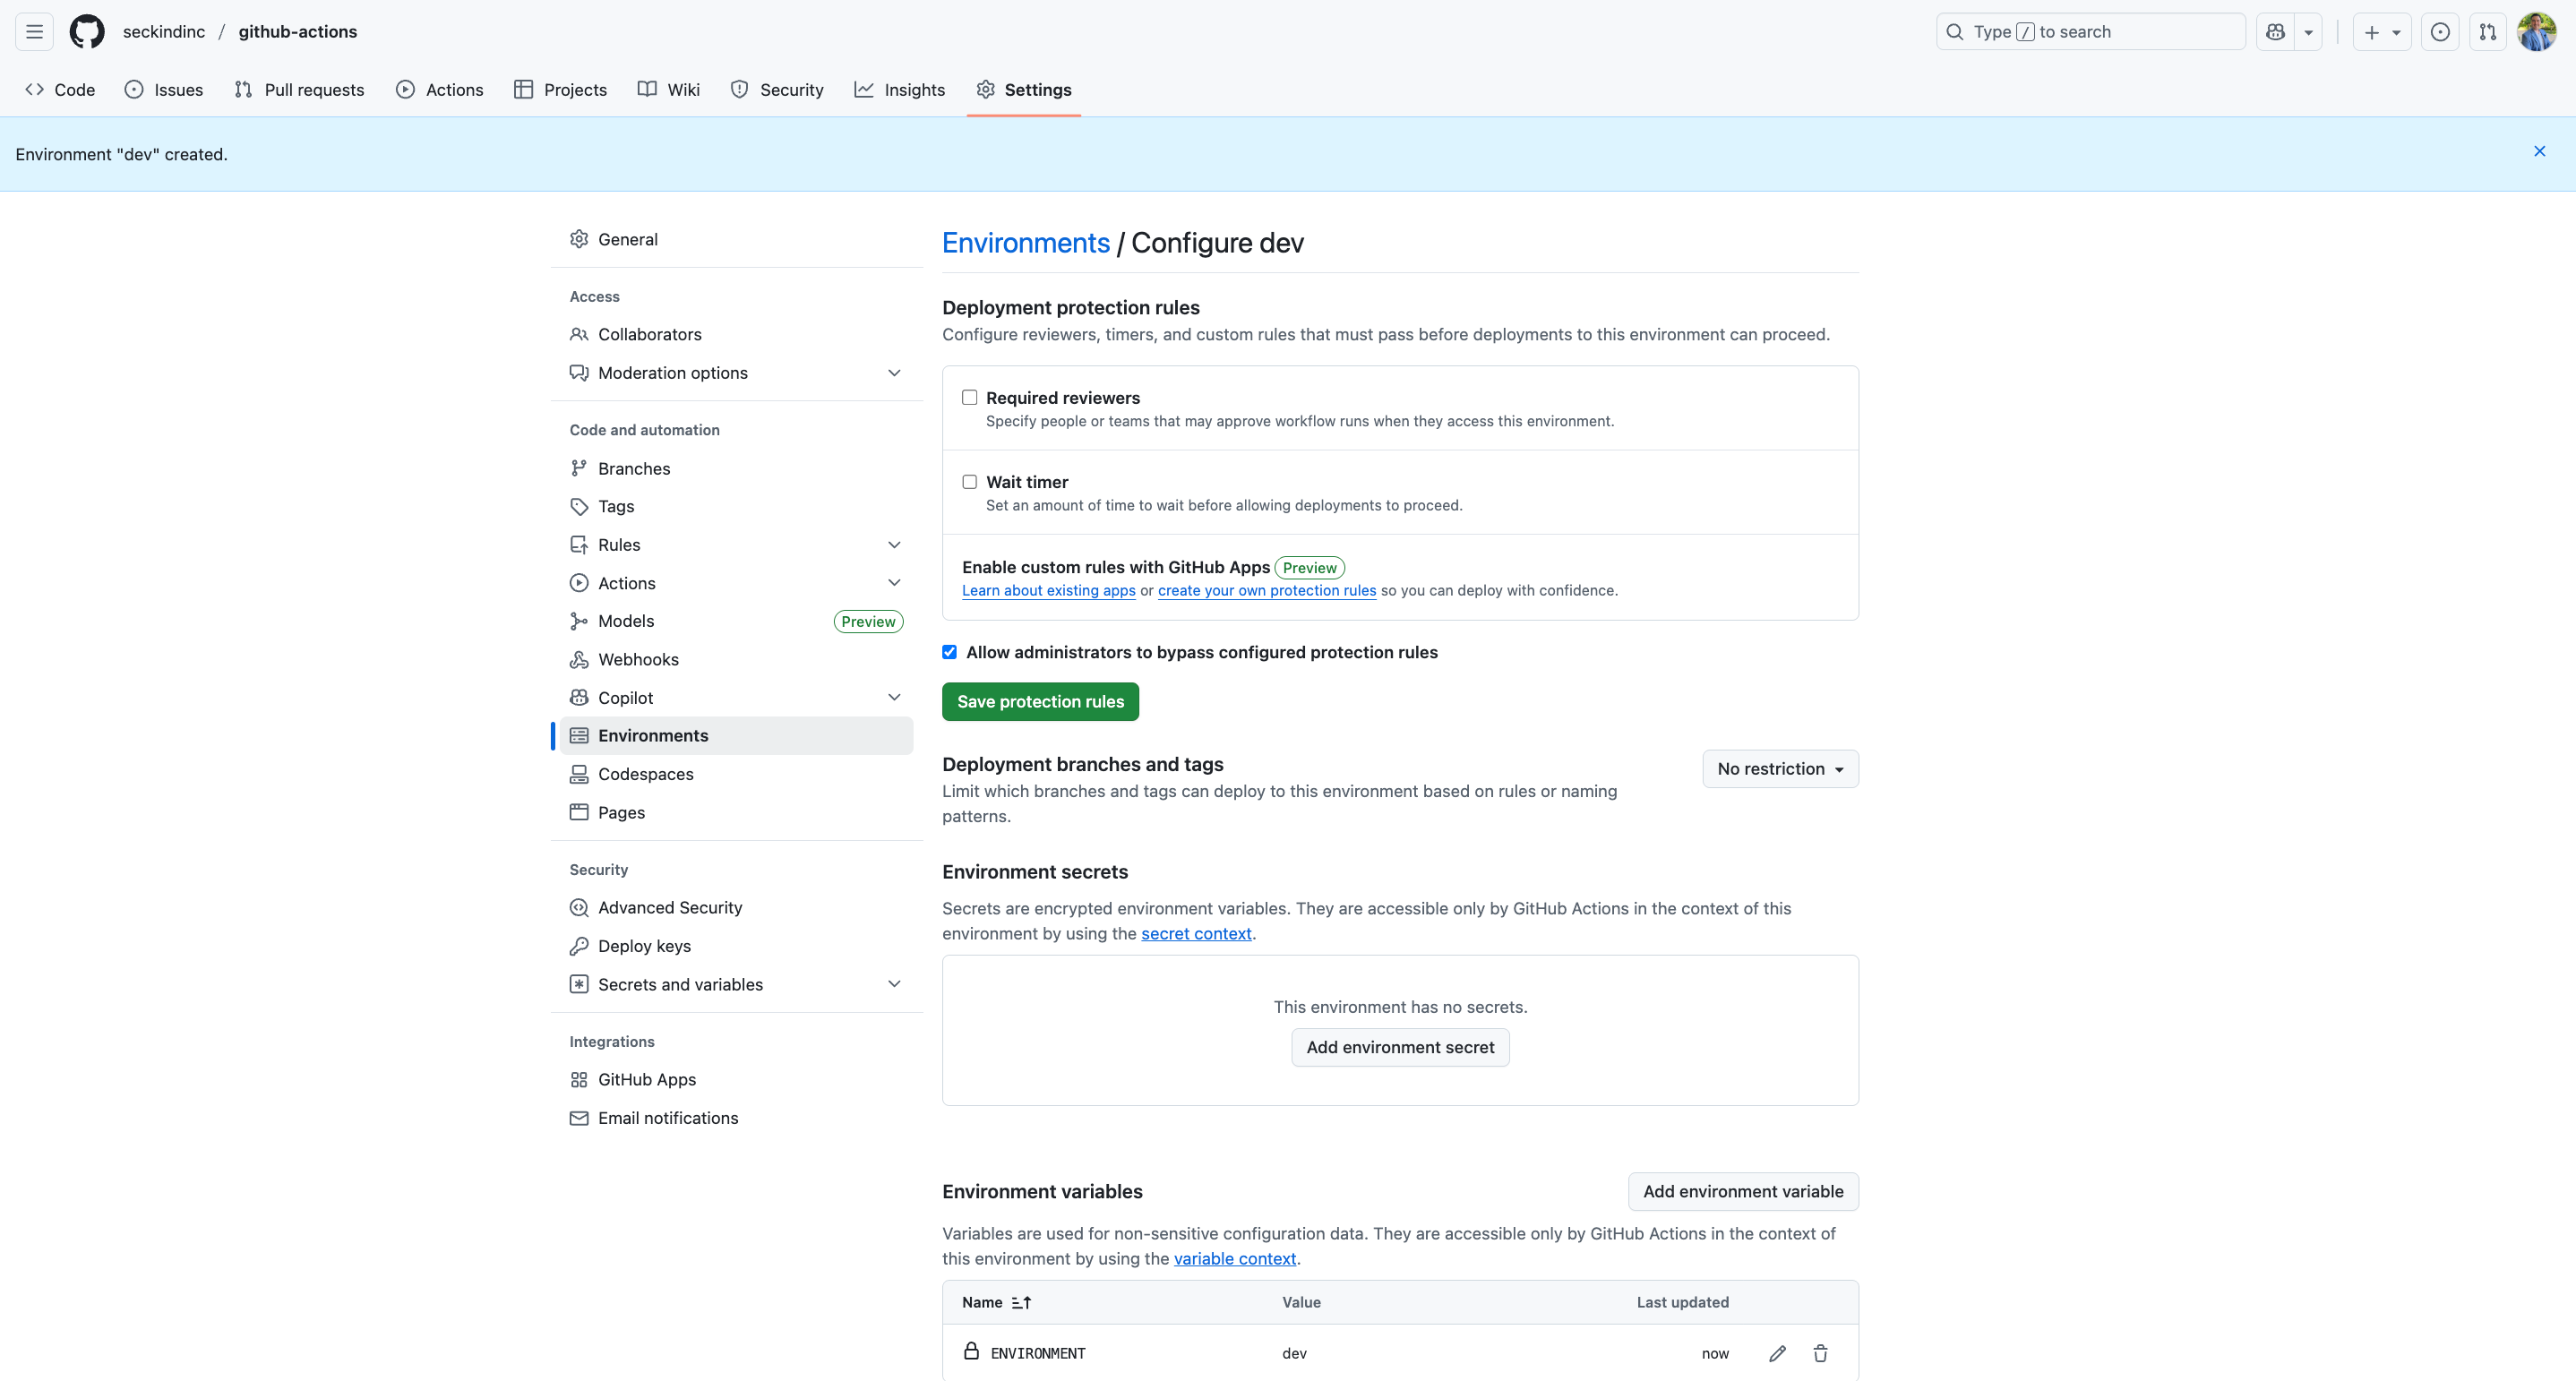Enable the Wait timer checkbox
This screenshot has height=1381, width=2576.
969,481
